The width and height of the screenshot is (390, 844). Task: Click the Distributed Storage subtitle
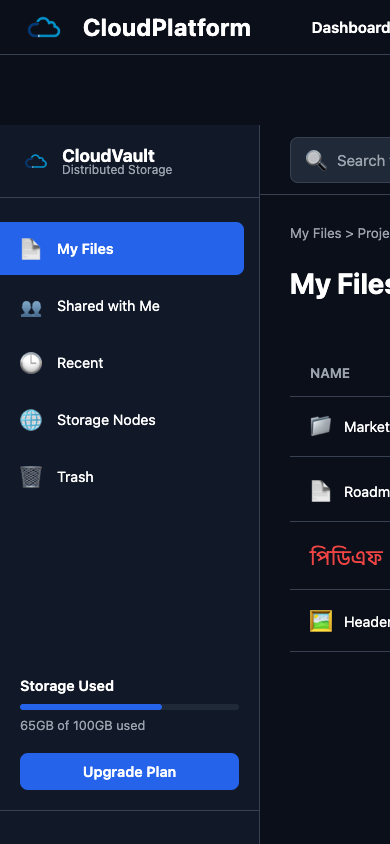tap(117, 170)
